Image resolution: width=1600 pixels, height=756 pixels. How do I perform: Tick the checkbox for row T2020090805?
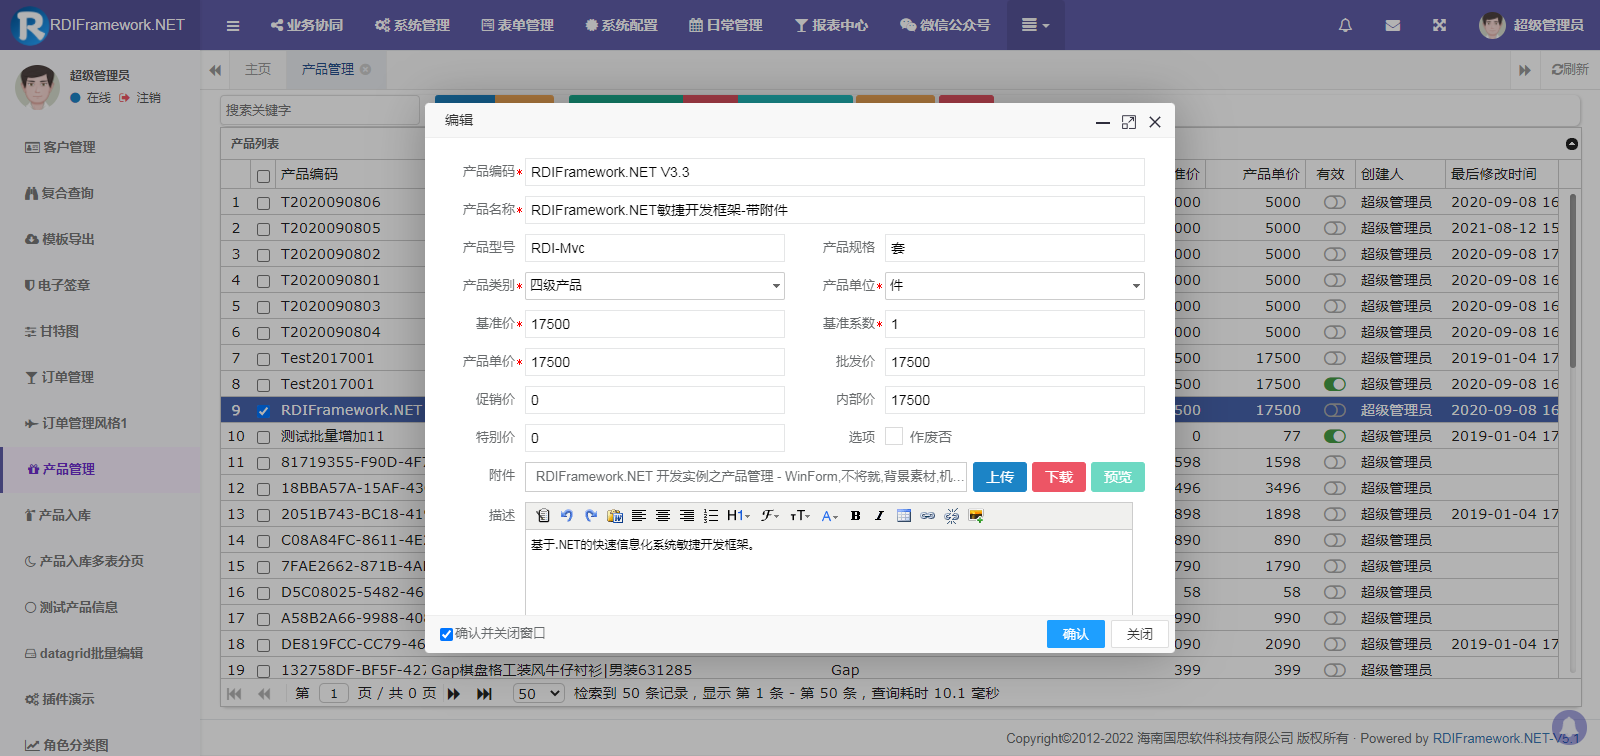pos(263,229)
